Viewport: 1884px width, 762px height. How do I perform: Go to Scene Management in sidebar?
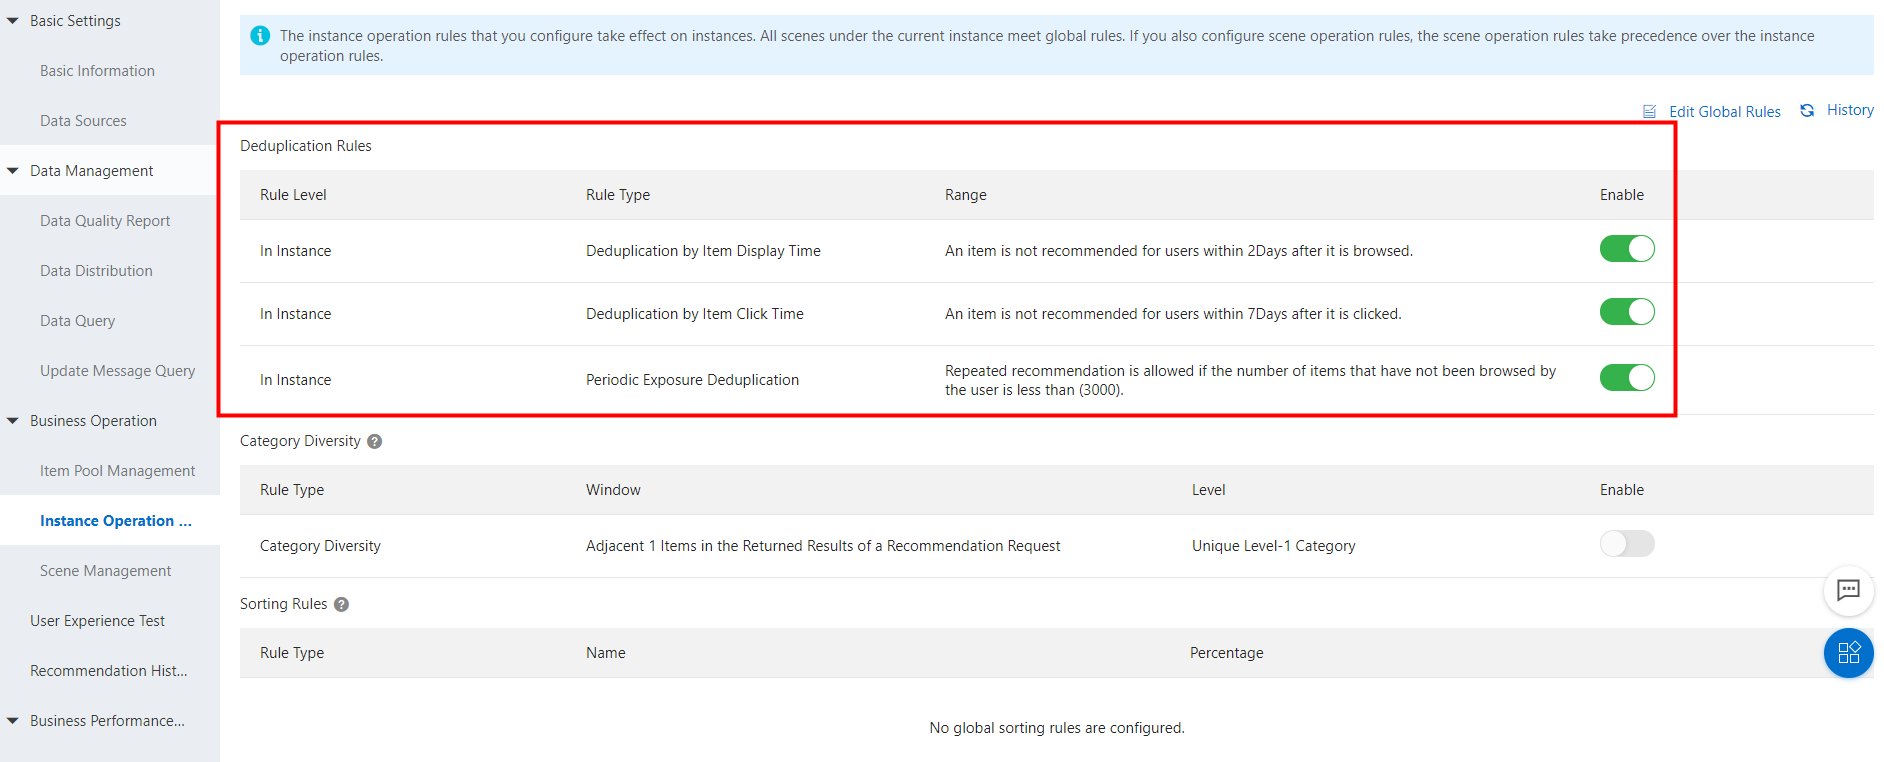coord(105,571)
